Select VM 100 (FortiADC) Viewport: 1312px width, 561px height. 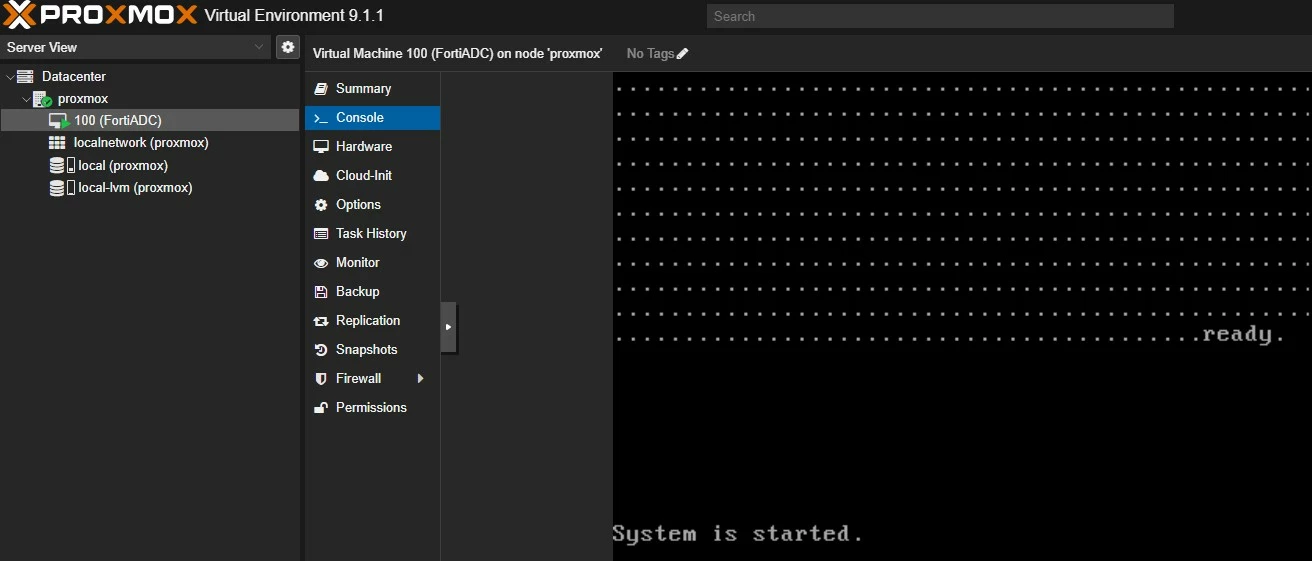coord(150,120)
